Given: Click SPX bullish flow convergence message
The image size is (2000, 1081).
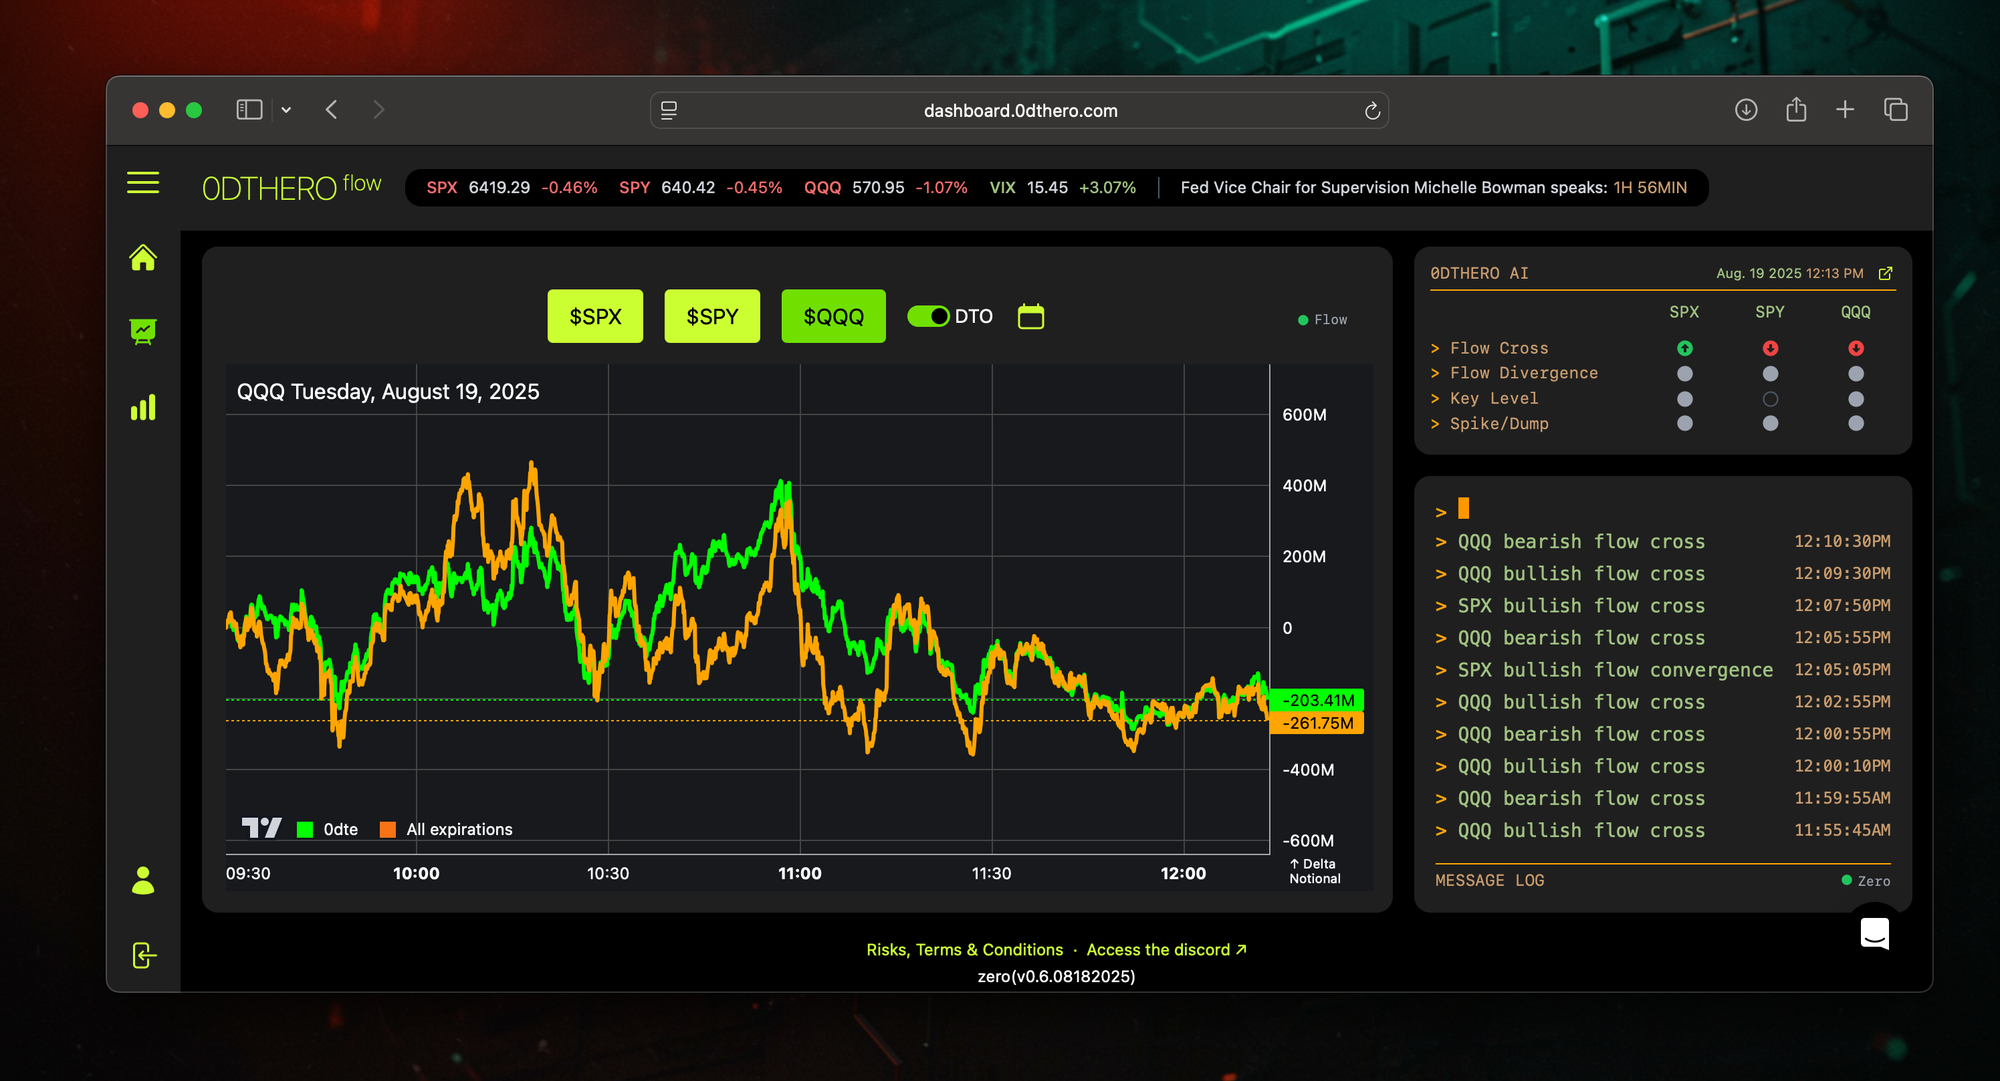Looking at the screenshot, I should coord(1662,669).
